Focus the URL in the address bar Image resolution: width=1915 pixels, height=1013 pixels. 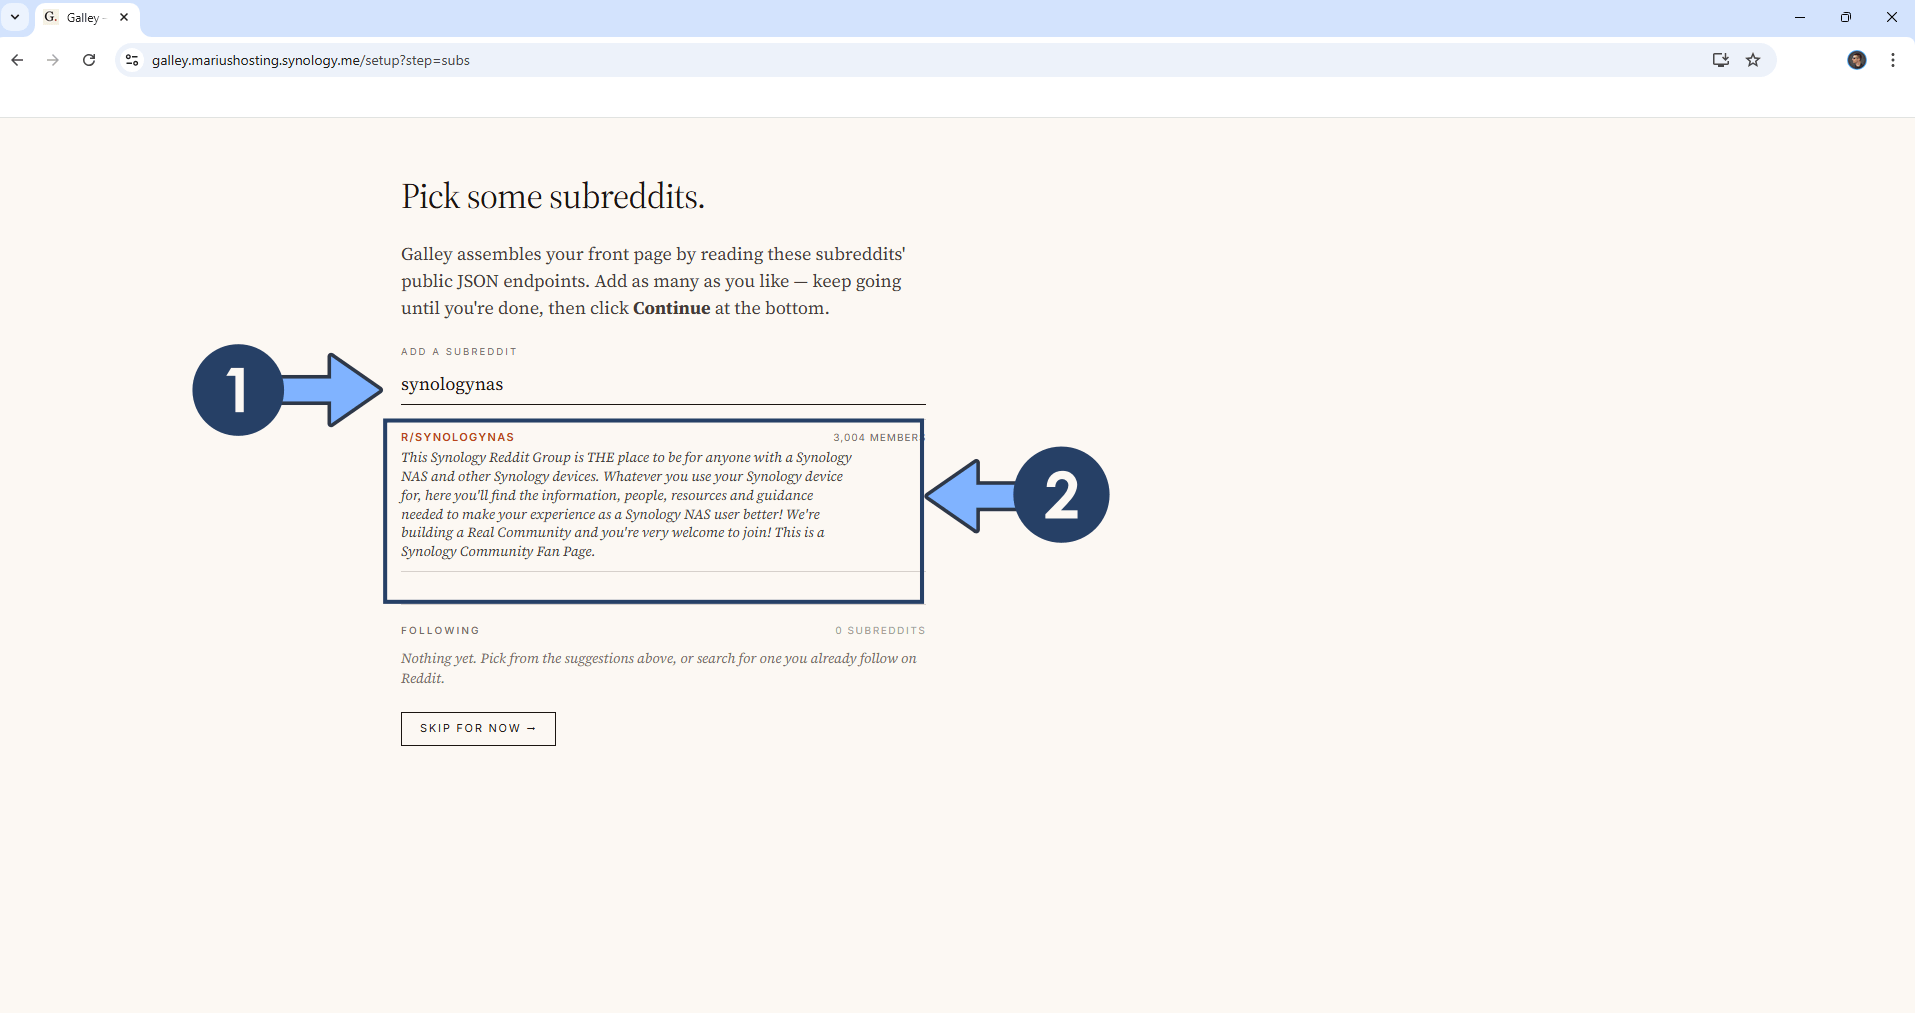pyautogui.click(x=311, y=60)
